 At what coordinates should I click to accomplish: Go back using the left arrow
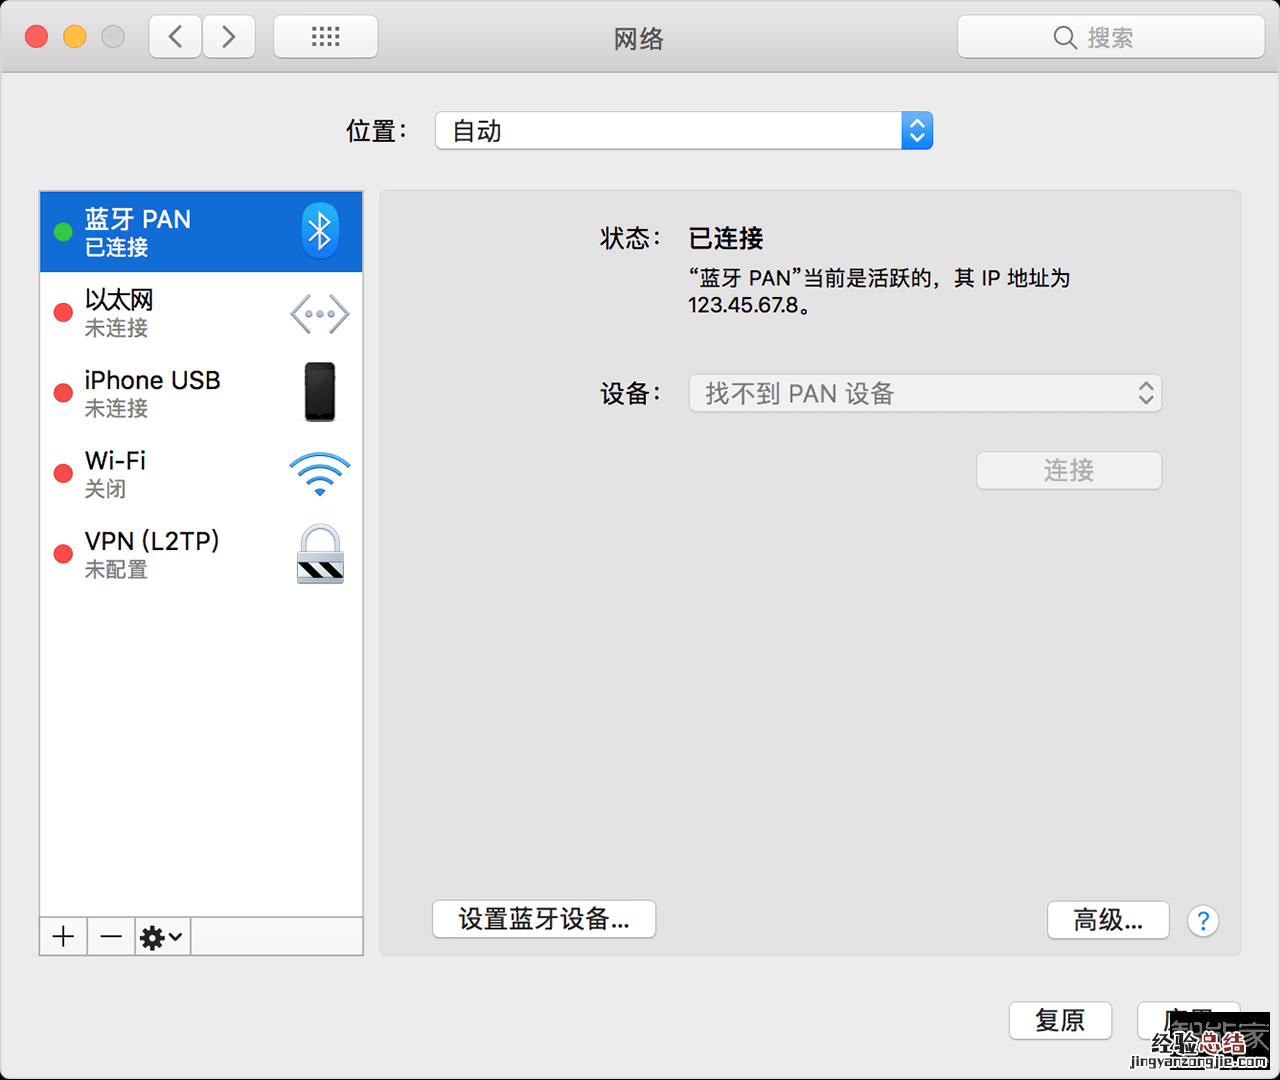tap(176, 37)
